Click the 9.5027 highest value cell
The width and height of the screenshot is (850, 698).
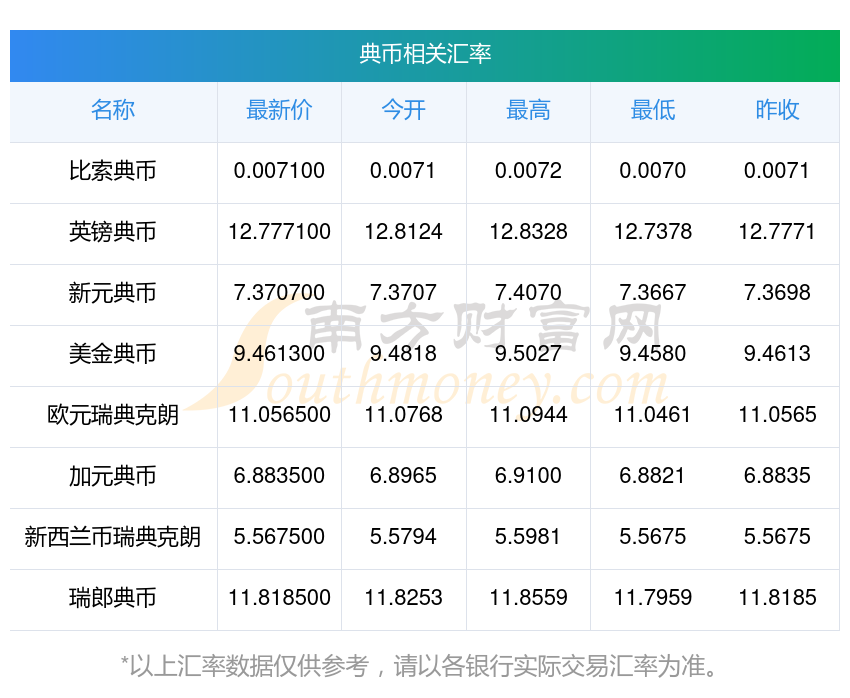529,354
